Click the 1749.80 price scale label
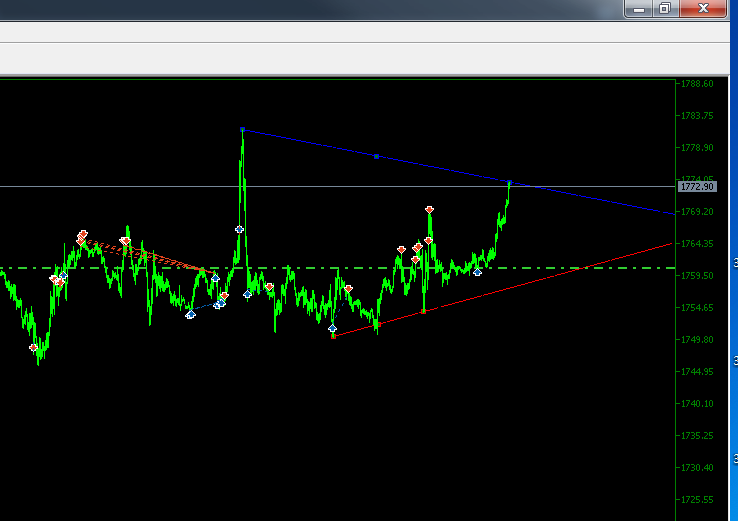Image resolution: width=738 pixels, height=521 pixels. coord(697,340)
